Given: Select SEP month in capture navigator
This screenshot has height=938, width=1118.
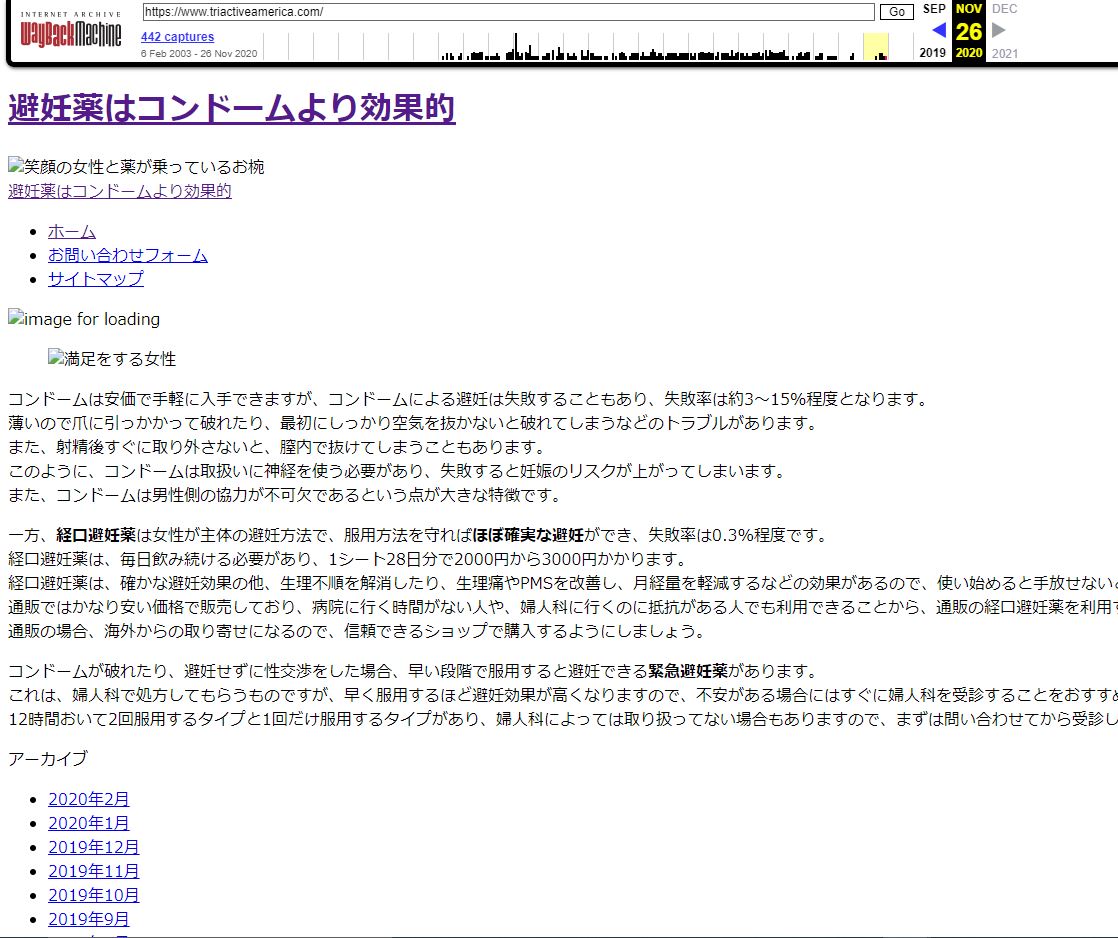Looking at the screenshot, I should [x=934, y=9].
